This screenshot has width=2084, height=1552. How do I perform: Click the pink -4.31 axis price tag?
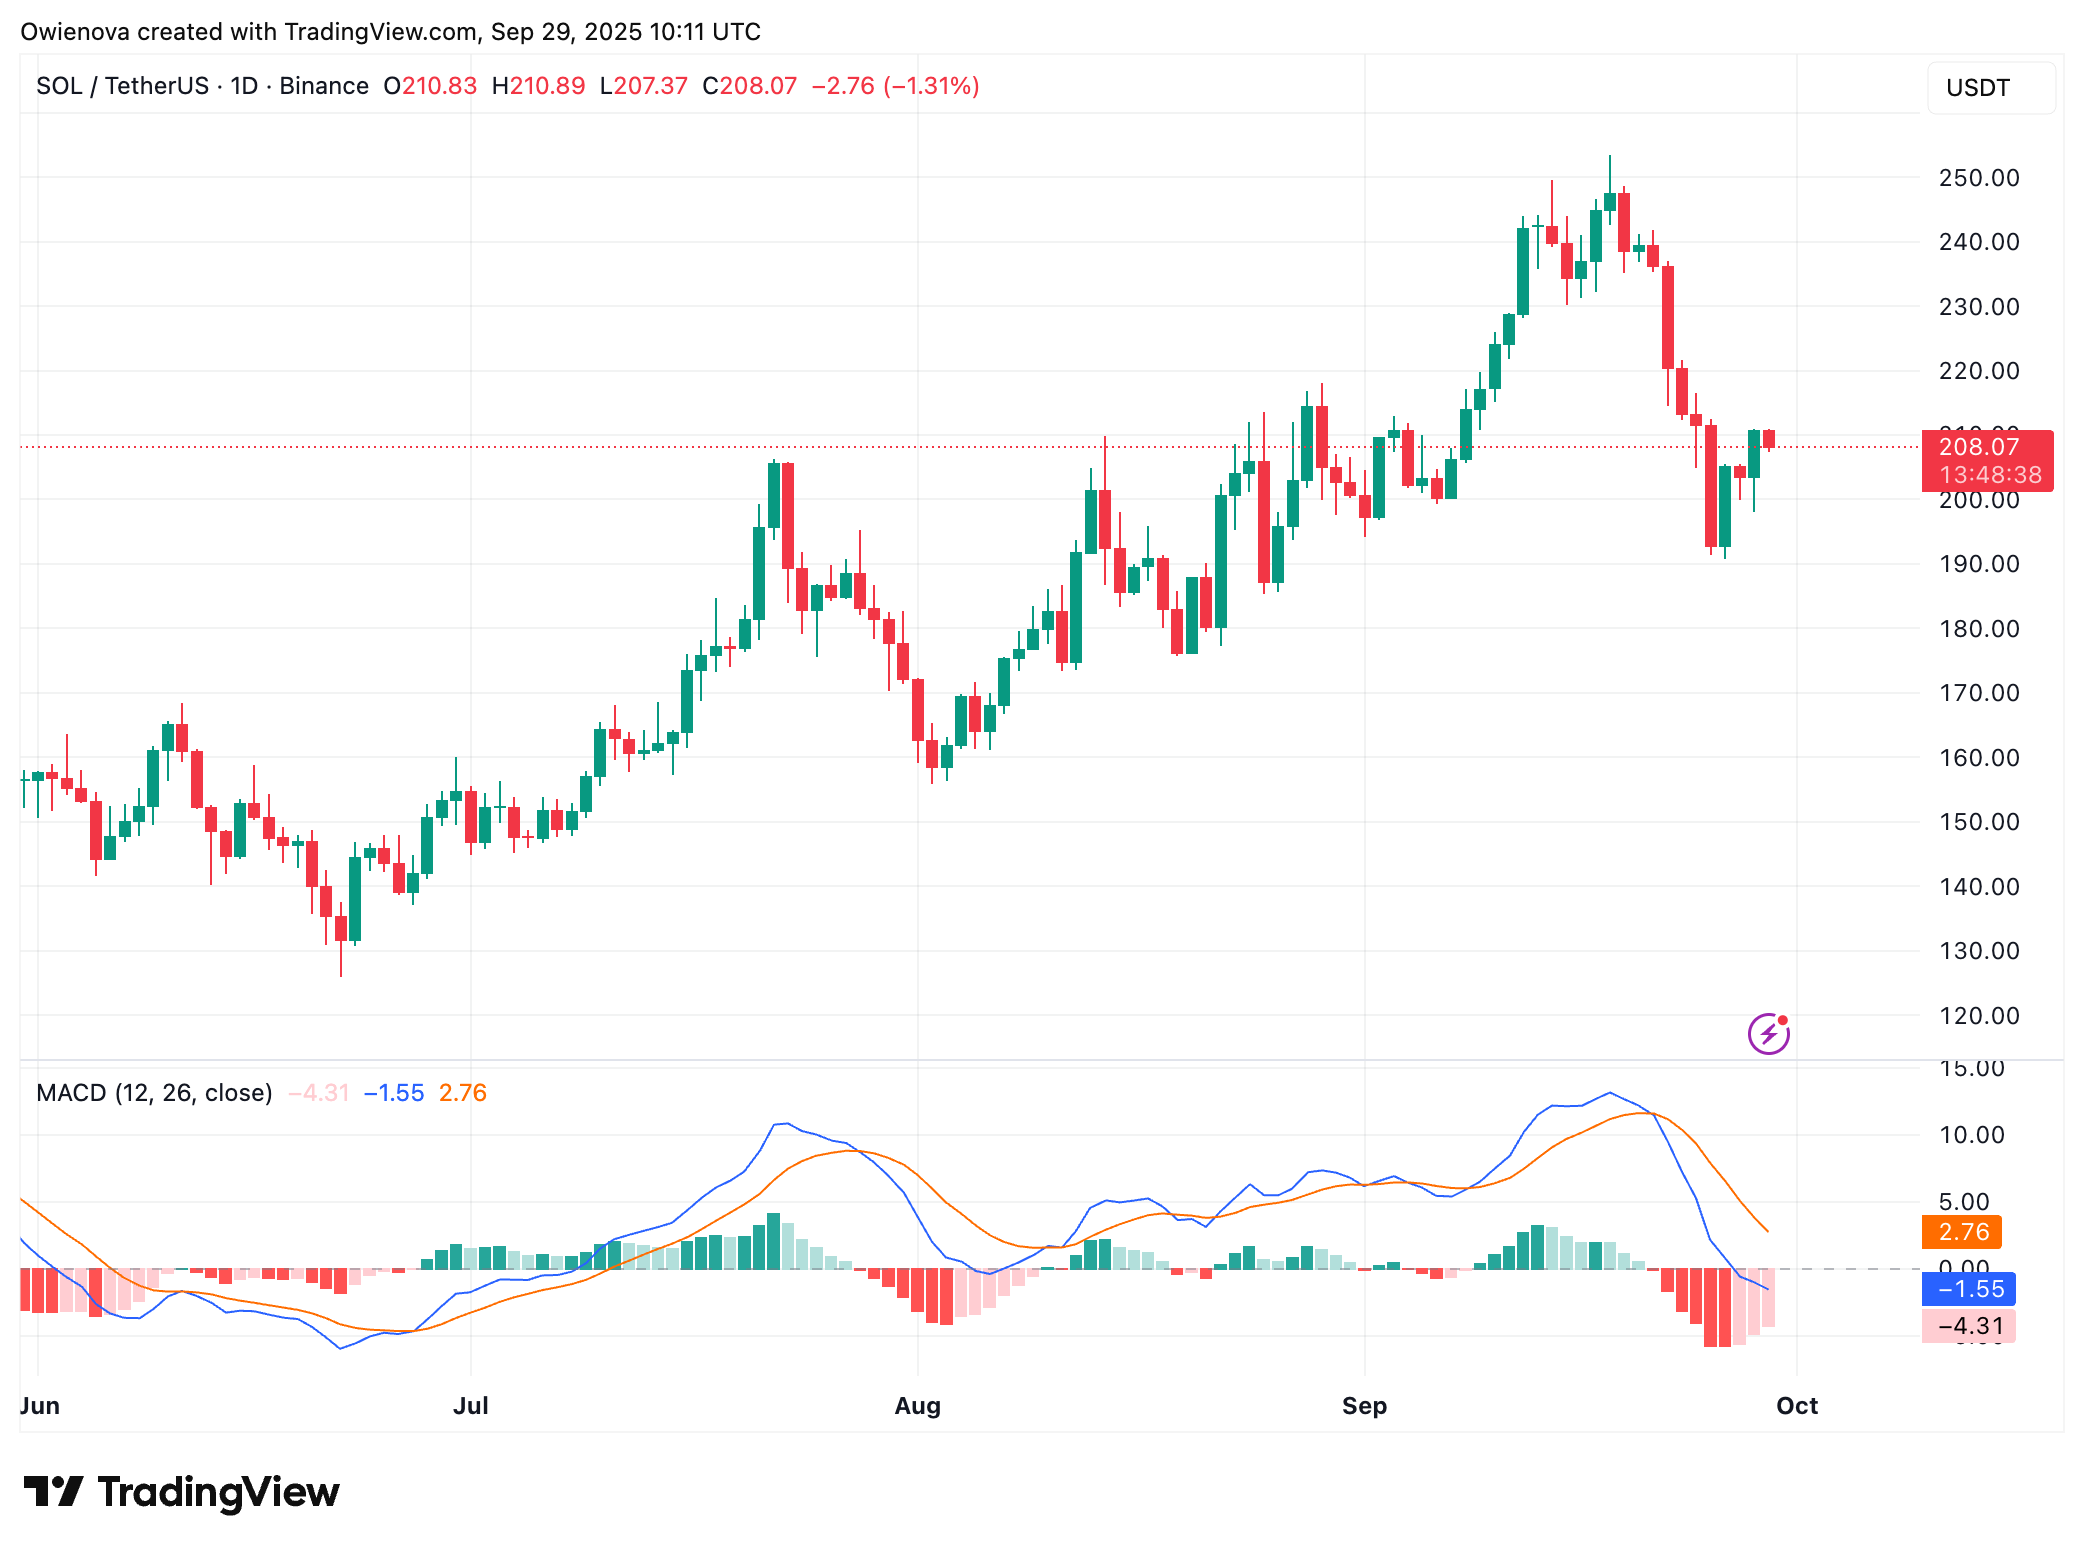1969,1327
